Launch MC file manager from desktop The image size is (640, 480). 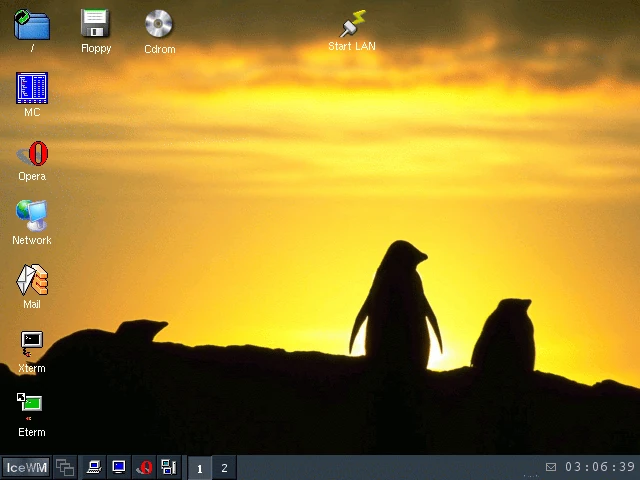click(32, 90)
